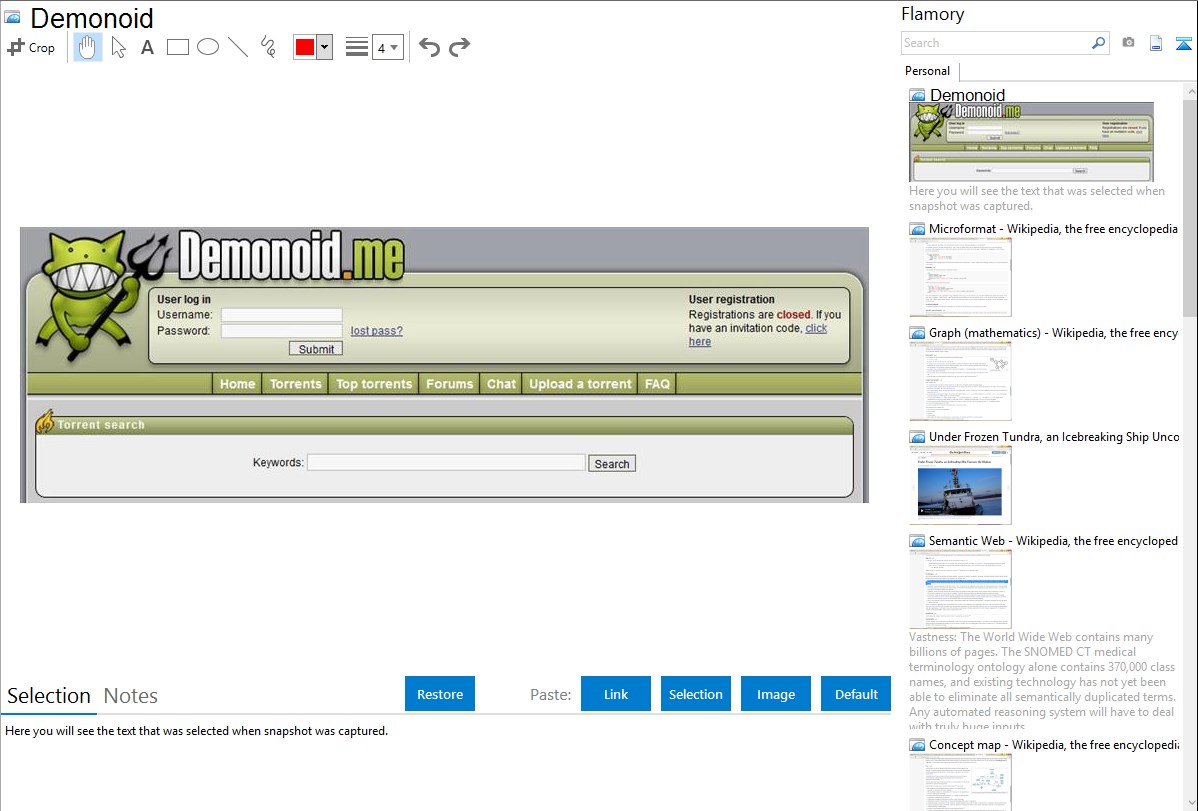This screenshot has width=1198, height=811.
Task: Choose the straight line drawing tool
Action: (x=237, y=47)
